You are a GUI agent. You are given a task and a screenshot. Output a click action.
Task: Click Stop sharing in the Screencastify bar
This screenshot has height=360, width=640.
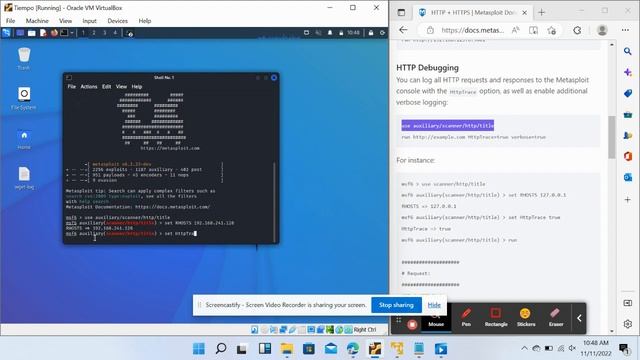pos(396,305)
